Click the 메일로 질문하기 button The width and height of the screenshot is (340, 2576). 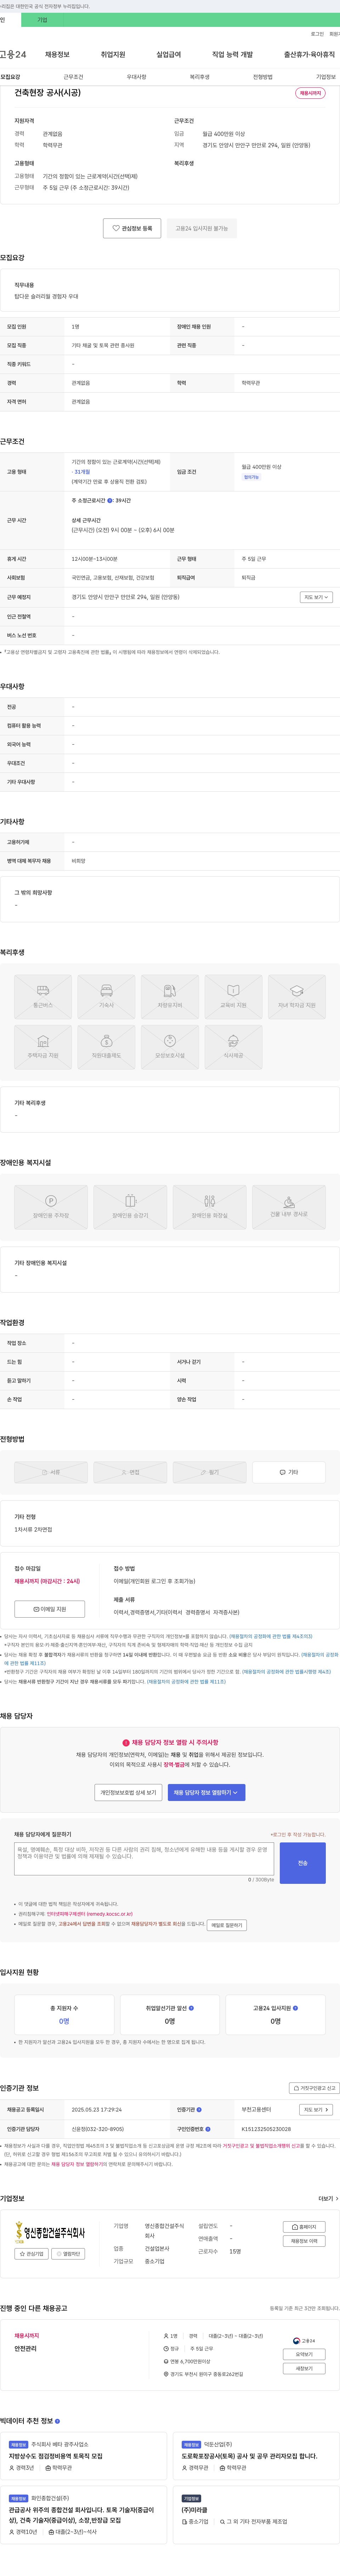(227, 1925)
